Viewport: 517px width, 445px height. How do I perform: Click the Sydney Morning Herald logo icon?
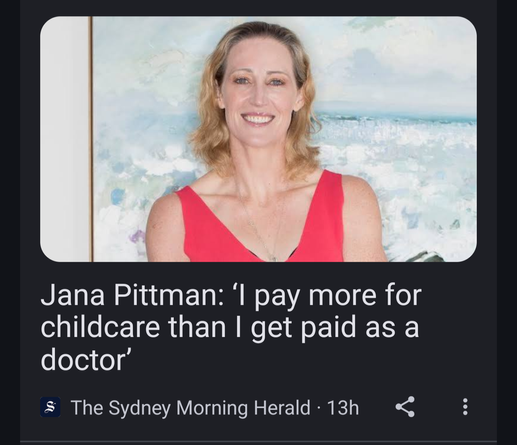(x=50, y=407)
